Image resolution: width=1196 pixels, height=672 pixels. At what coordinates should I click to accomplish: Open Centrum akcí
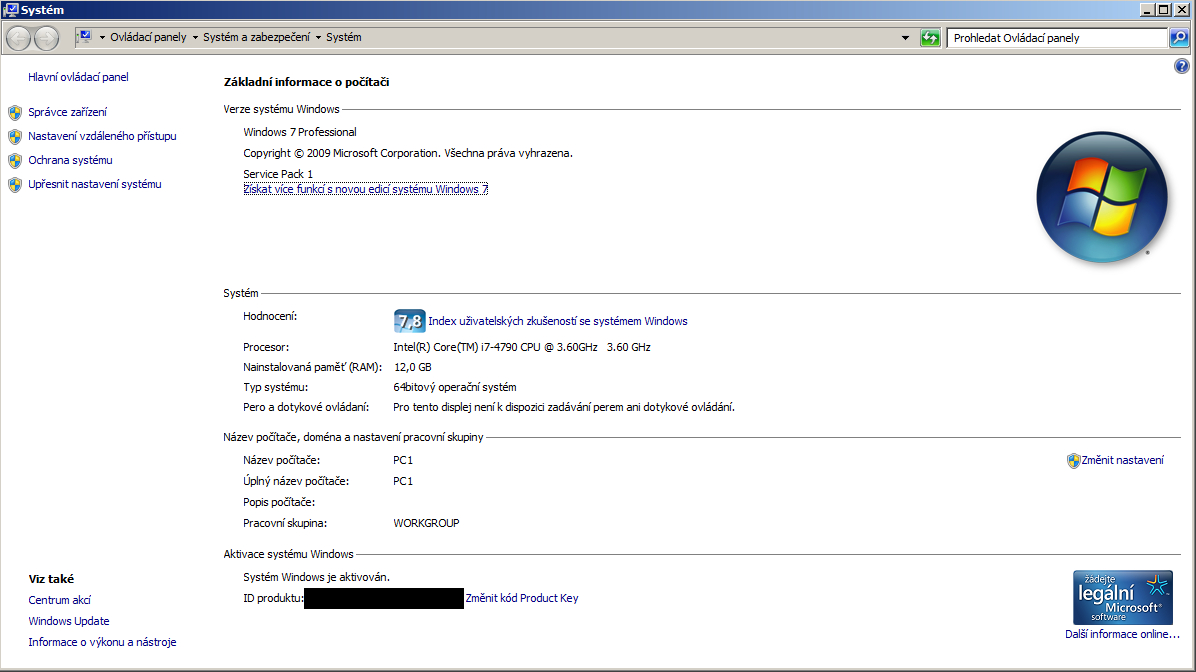[x=59, y=600]
